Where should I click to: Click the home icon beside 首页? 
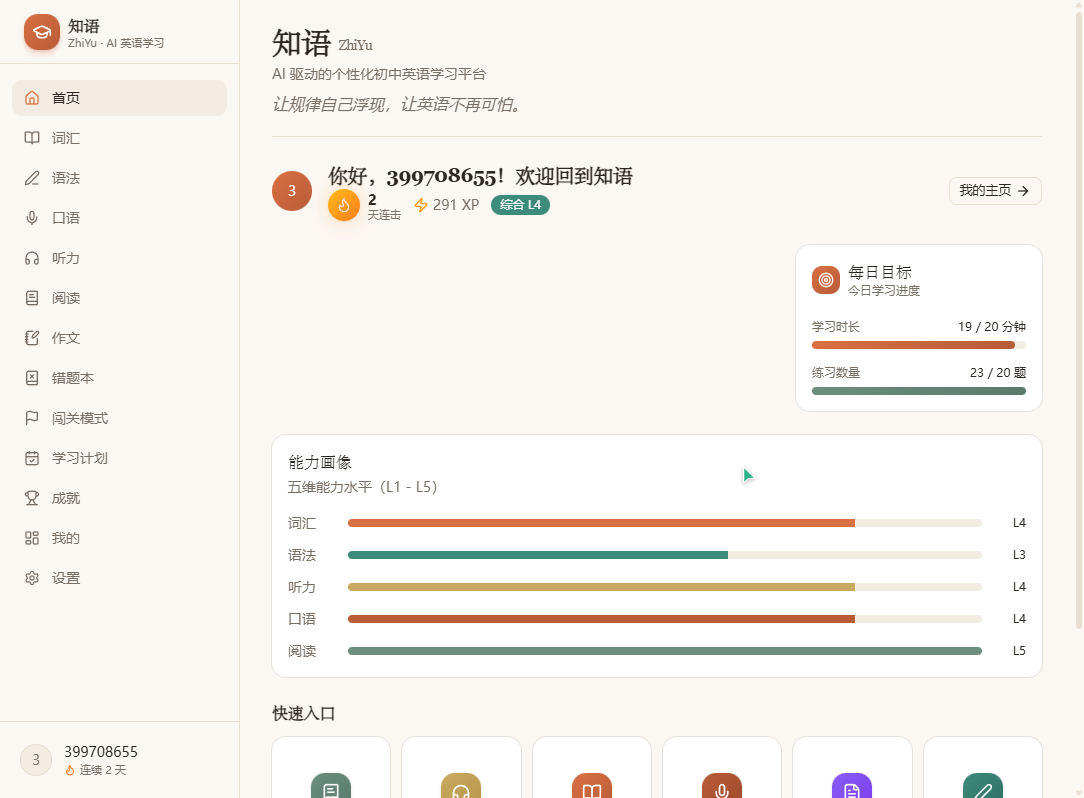pos(32,98)
